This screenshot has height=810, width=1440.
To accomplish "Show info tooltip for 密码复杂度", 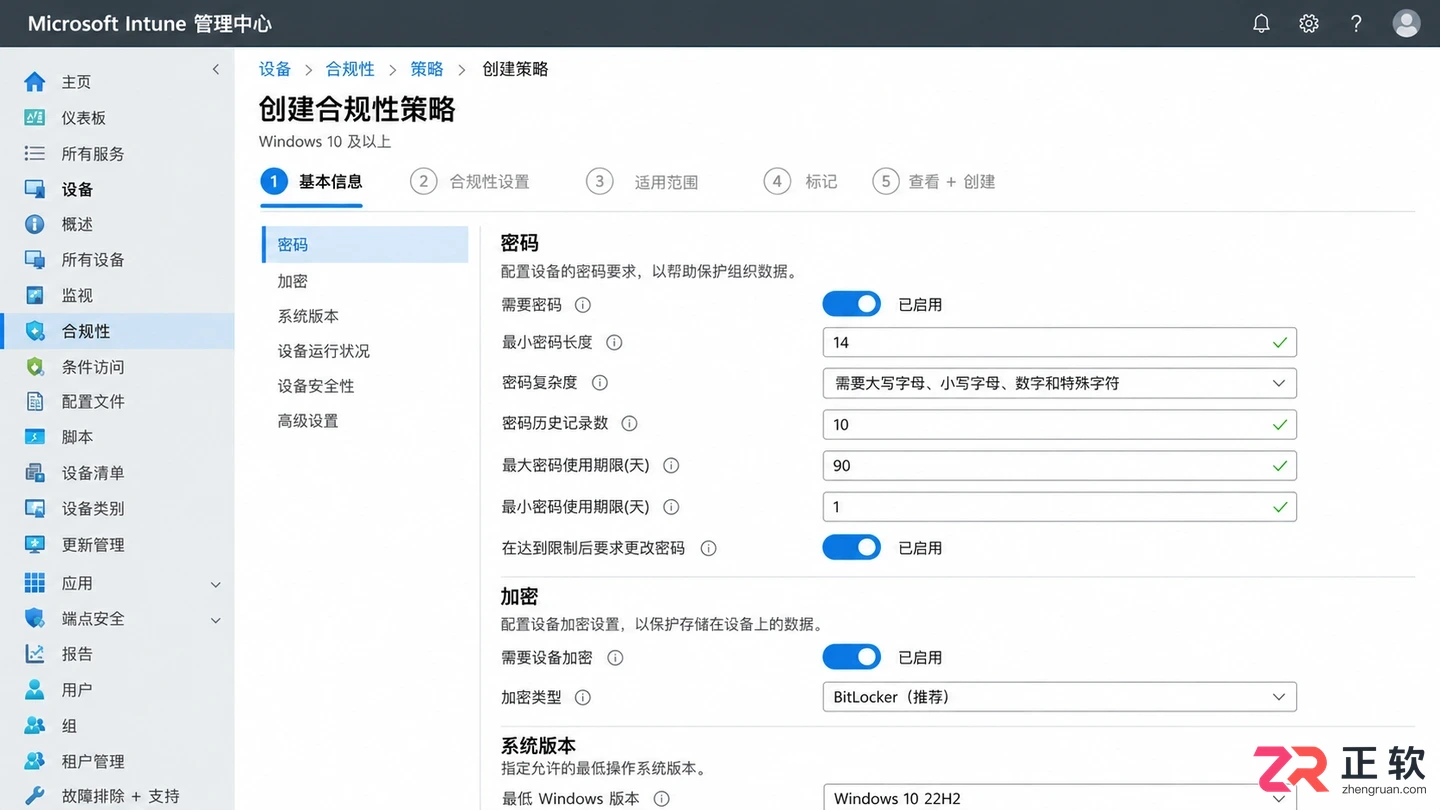I will 599,382.
